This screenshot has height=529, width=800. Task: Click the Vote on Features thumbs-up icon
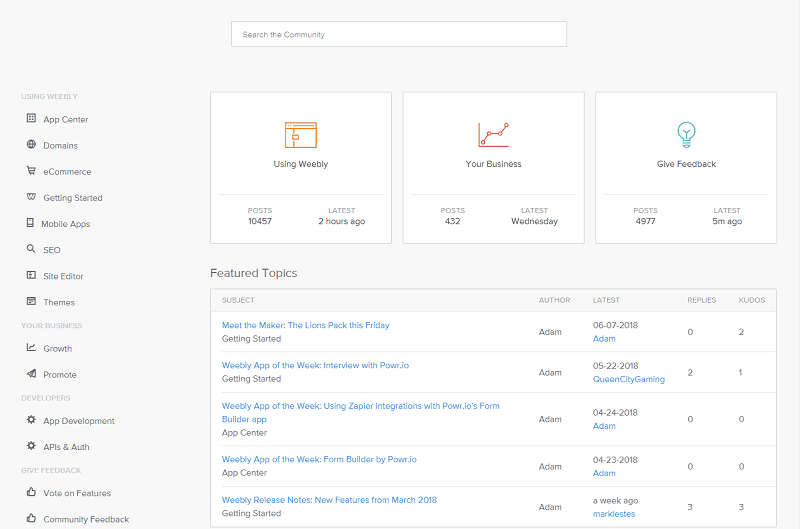click(31, 492)
